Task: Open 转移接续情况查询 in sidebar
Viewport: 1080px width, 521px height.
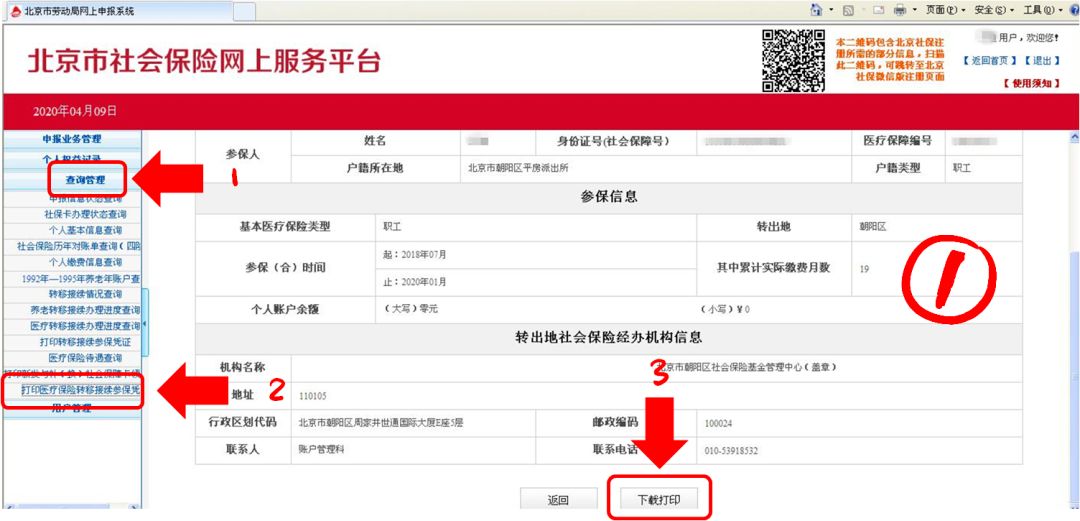Action: [x=85, y=294]
